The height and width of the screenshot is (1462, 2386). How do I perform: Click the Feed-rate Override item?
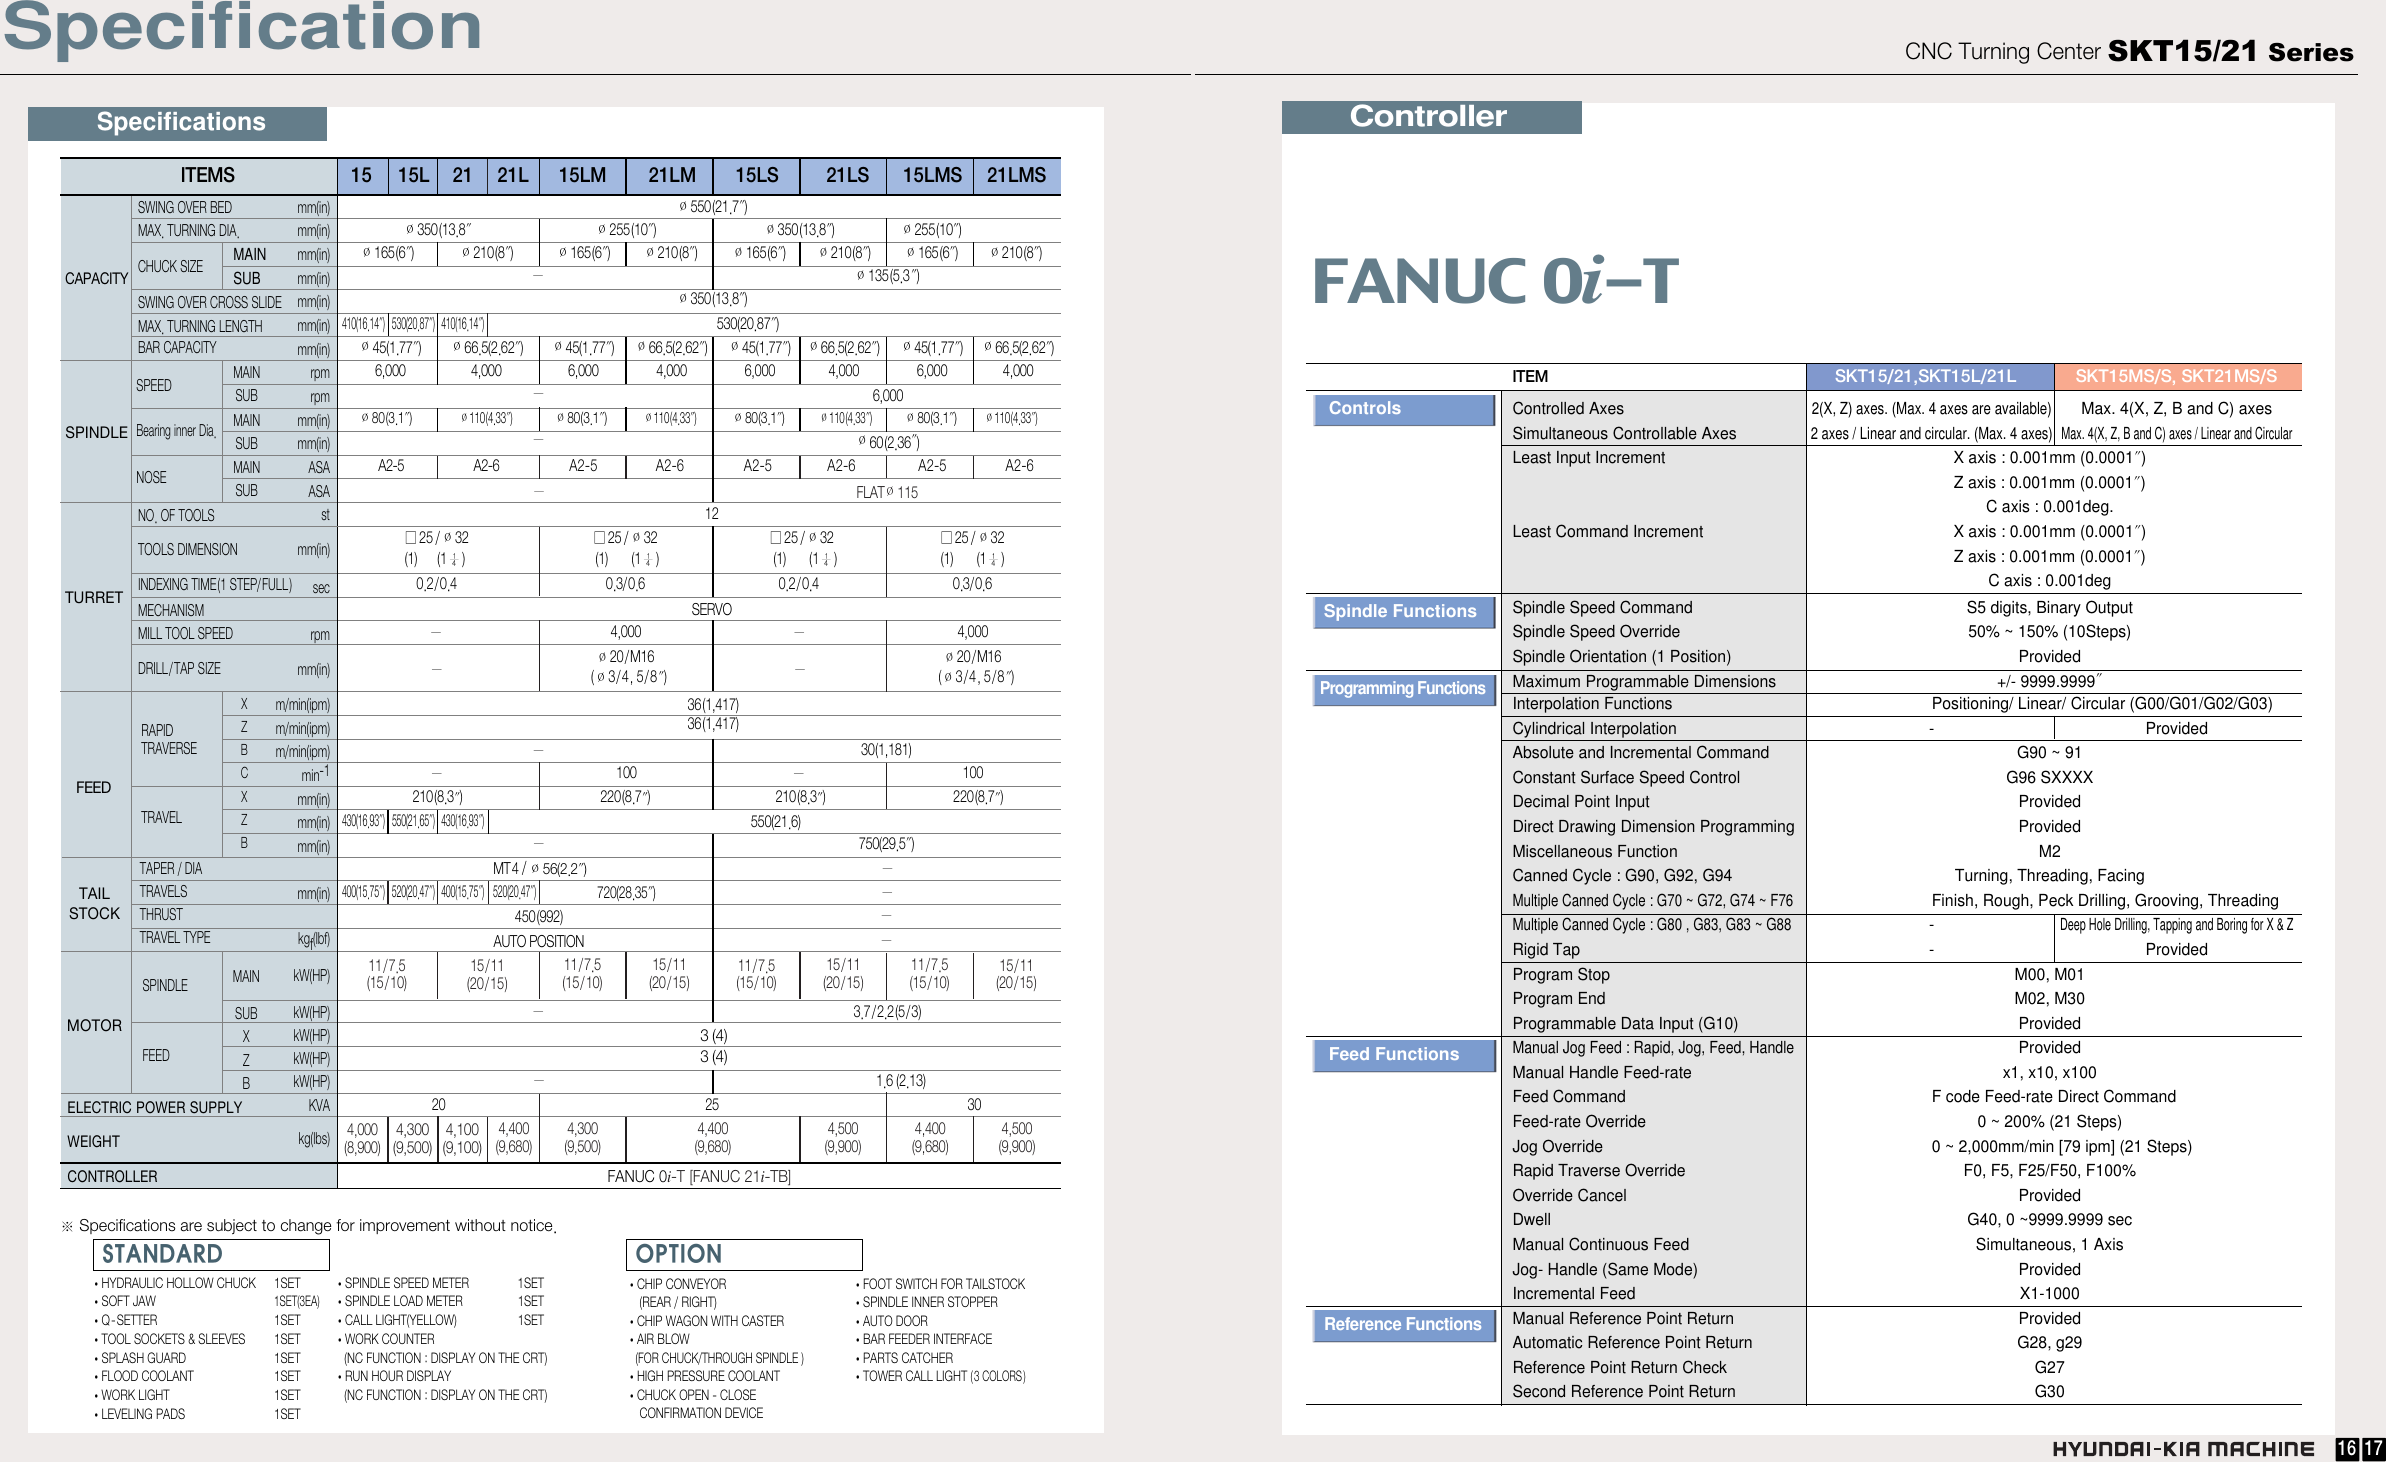[x=1579, y=1121]
